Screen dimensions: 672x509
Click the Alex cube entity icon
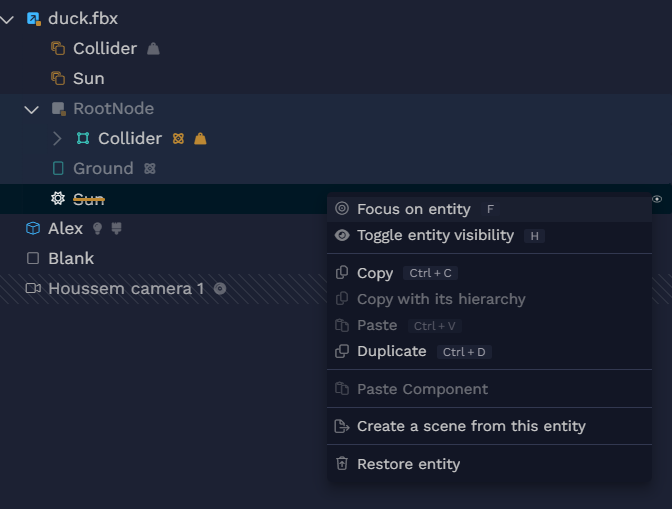[33, 228]
